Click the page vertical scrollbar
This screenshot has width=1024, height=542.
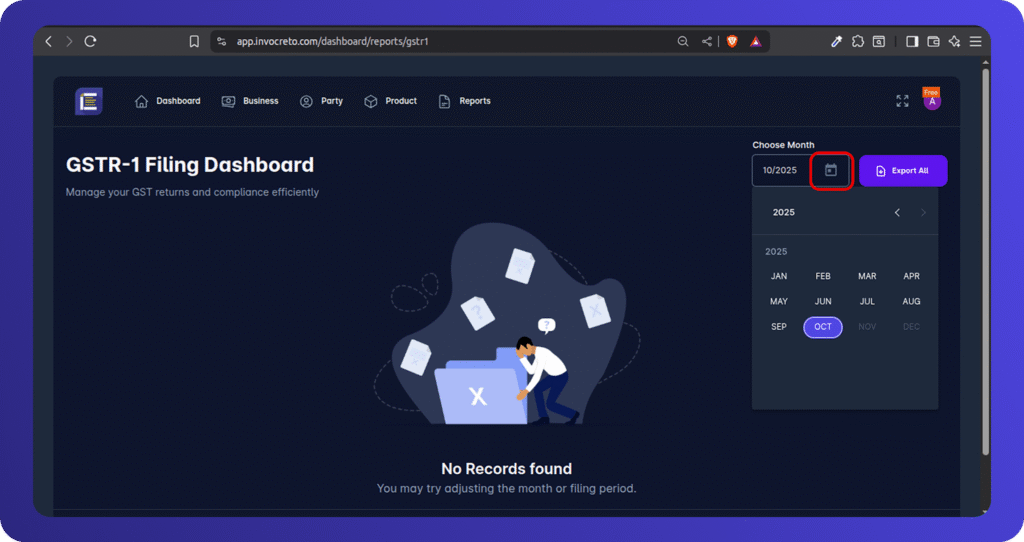click(985, 261)
